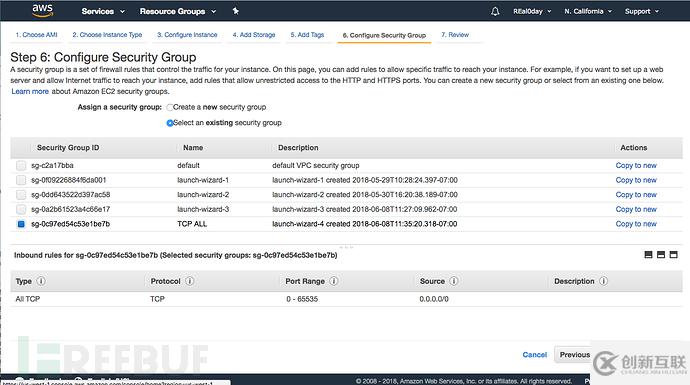Click the 0 - 65535 port range value
The height and width of the screenshot is (385, 690).
click(302, 299)
